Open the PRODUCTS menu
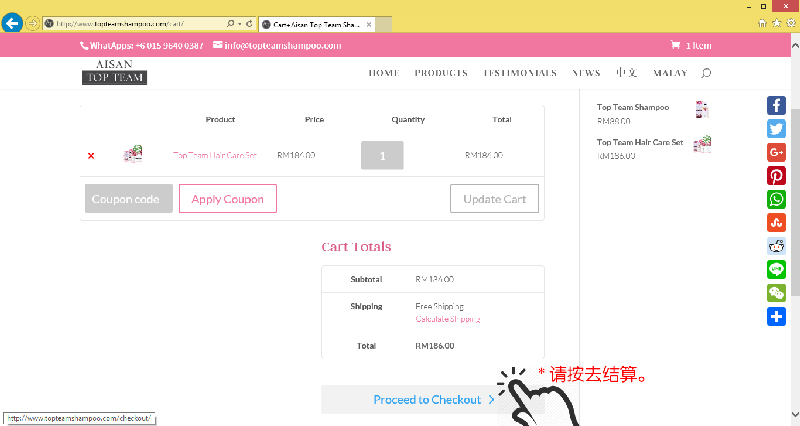800x426 pixels. coord(441,73)
